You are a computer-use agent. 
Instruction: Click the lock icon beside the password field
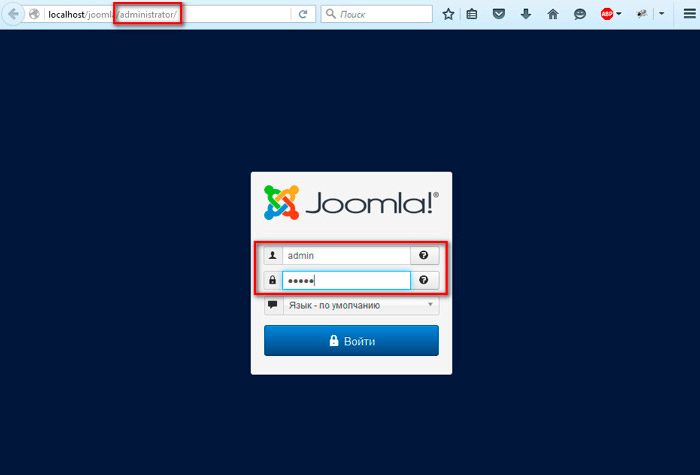(273, 280)
